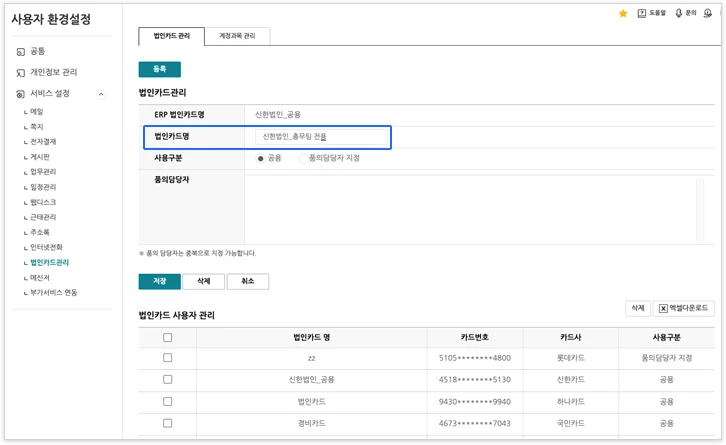
Task: Select the 품의담당자 지정 radio option
Action: coord(303,158)
